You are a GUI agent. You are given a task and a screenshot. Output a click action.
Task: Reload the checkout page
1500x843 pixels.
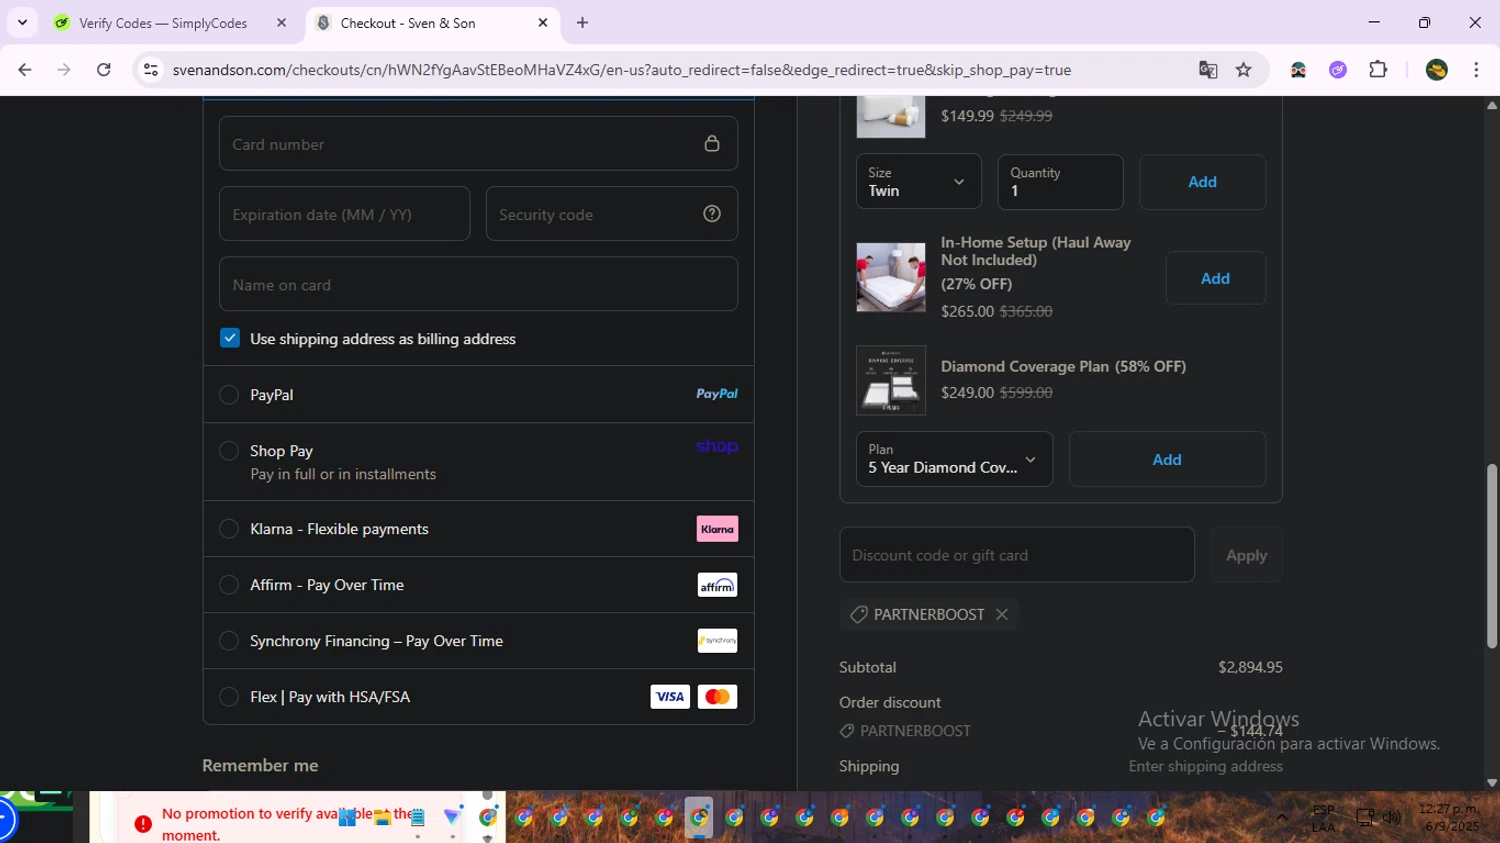pyautogui.click(x=104, y=70)
